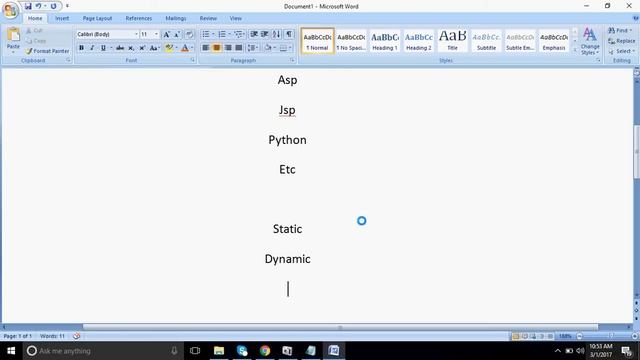Image resolution: width=640 pixels, height=360 pixels.
Task: Toggle Italic formatting
Action: click(92, 48)
